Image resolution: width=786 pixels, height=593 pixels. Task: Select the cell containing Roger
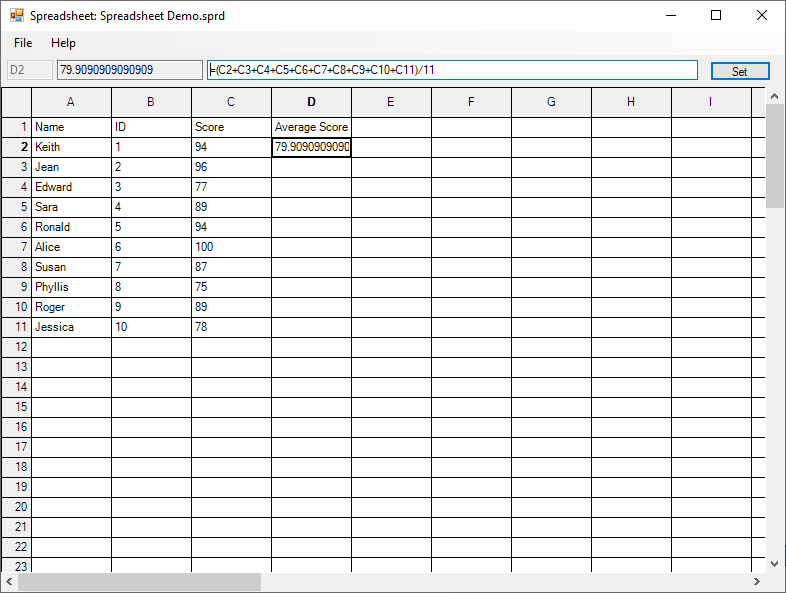coord(71,308)
